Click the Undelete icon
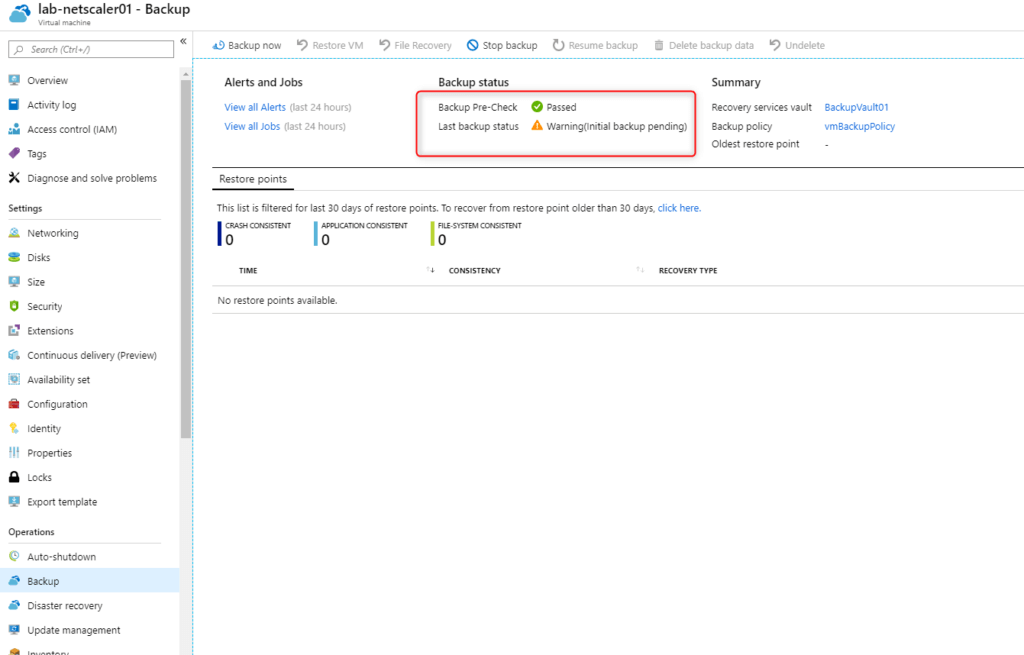1024x655 pixels. [775, 45]
